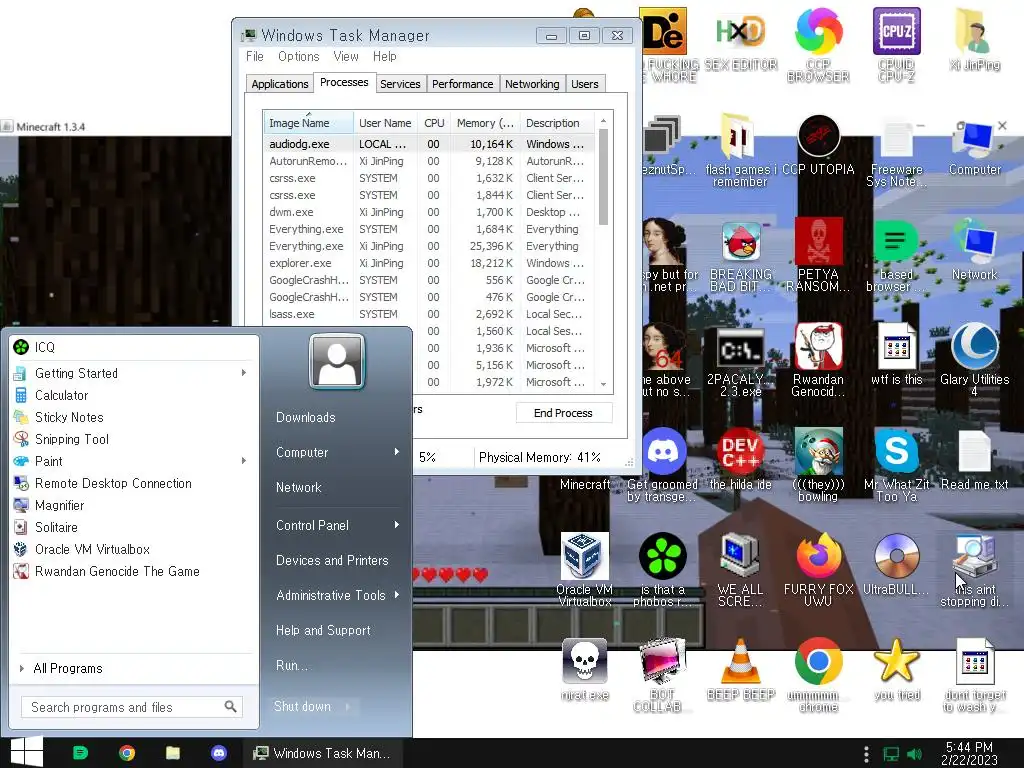Open Downloads from Start menu

[x=305, y=417]
